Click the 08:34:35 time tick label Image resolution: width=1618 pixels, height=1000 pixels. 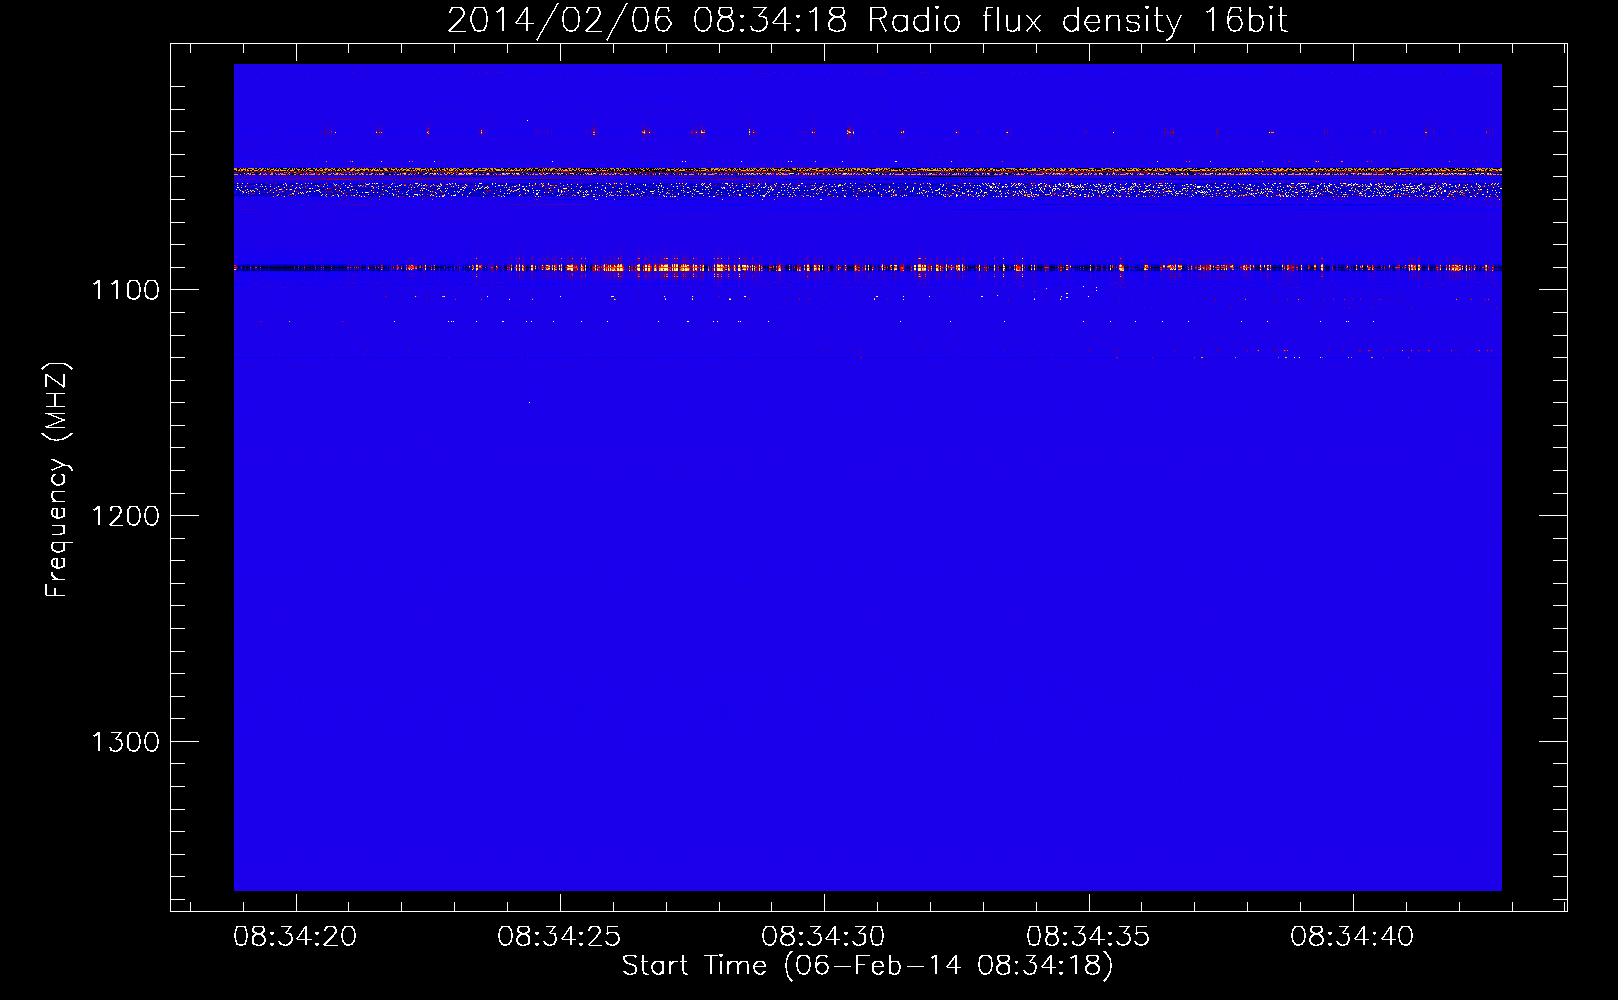(x=1088, y=937)
